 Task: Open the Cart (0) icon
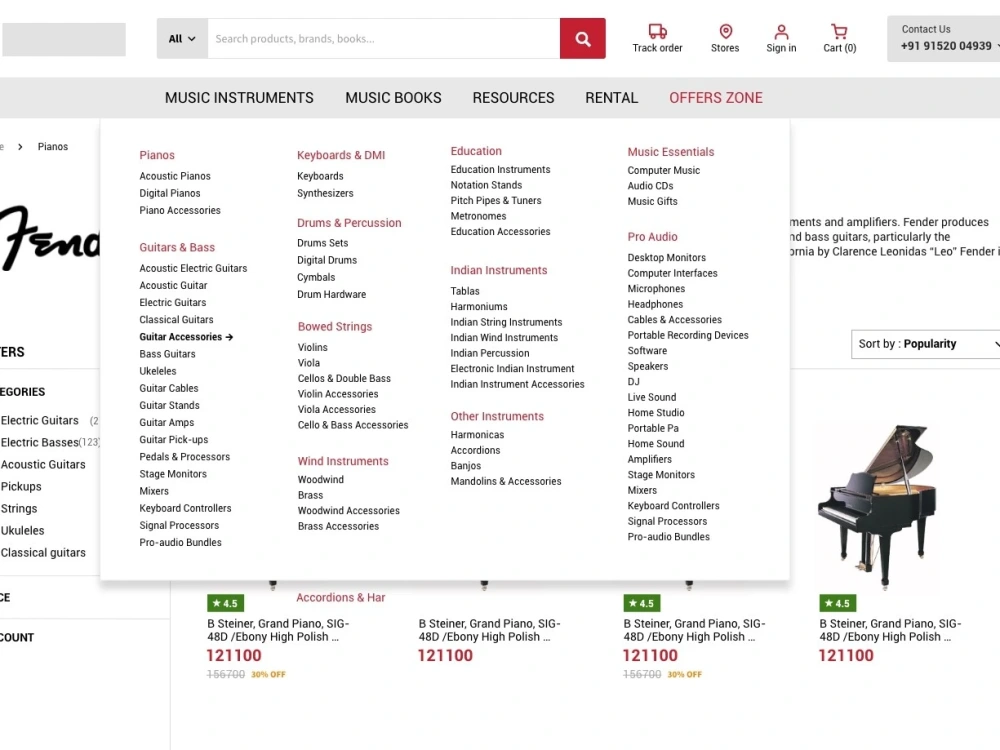tap(839, 31)
